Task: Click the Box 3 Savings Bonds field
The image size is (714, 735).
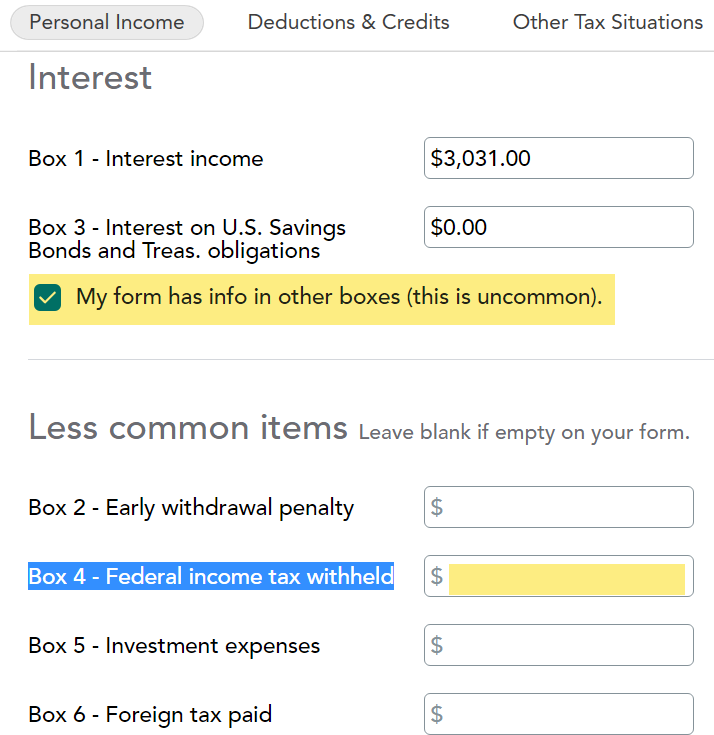Action: 558,227
